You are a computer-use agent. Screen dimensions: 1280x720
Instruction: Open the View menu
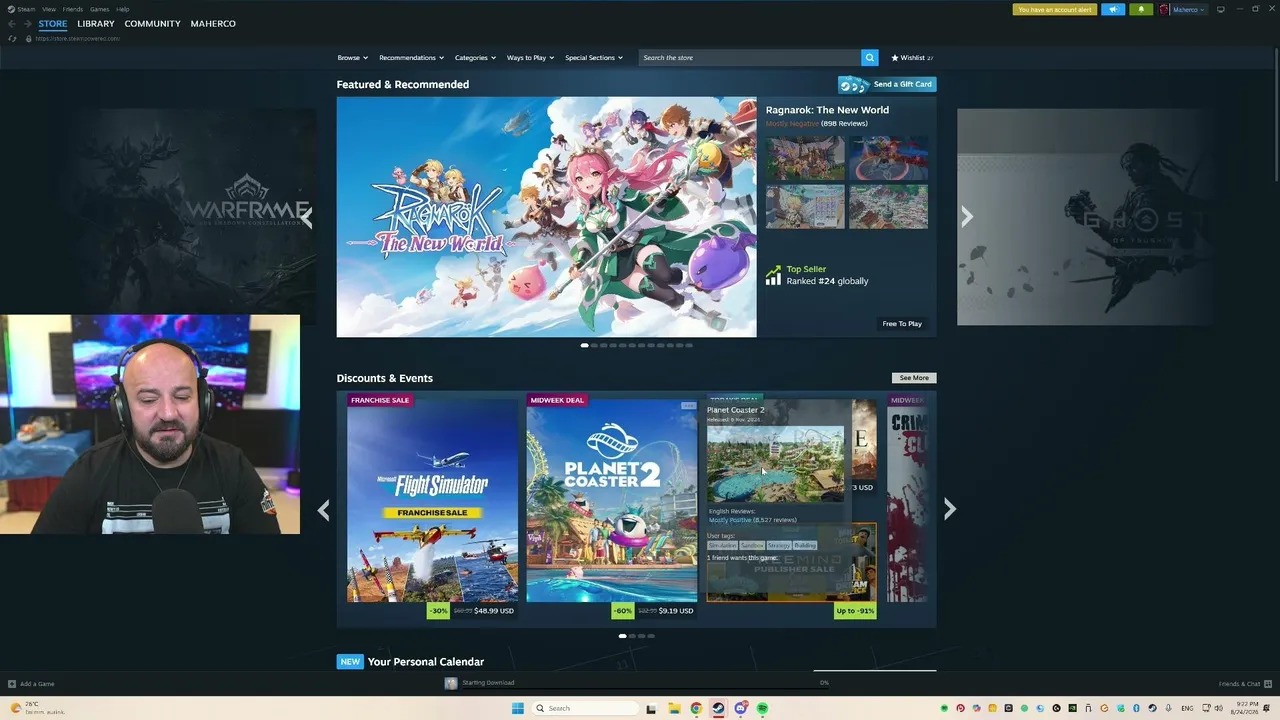[x=49, y=9]
